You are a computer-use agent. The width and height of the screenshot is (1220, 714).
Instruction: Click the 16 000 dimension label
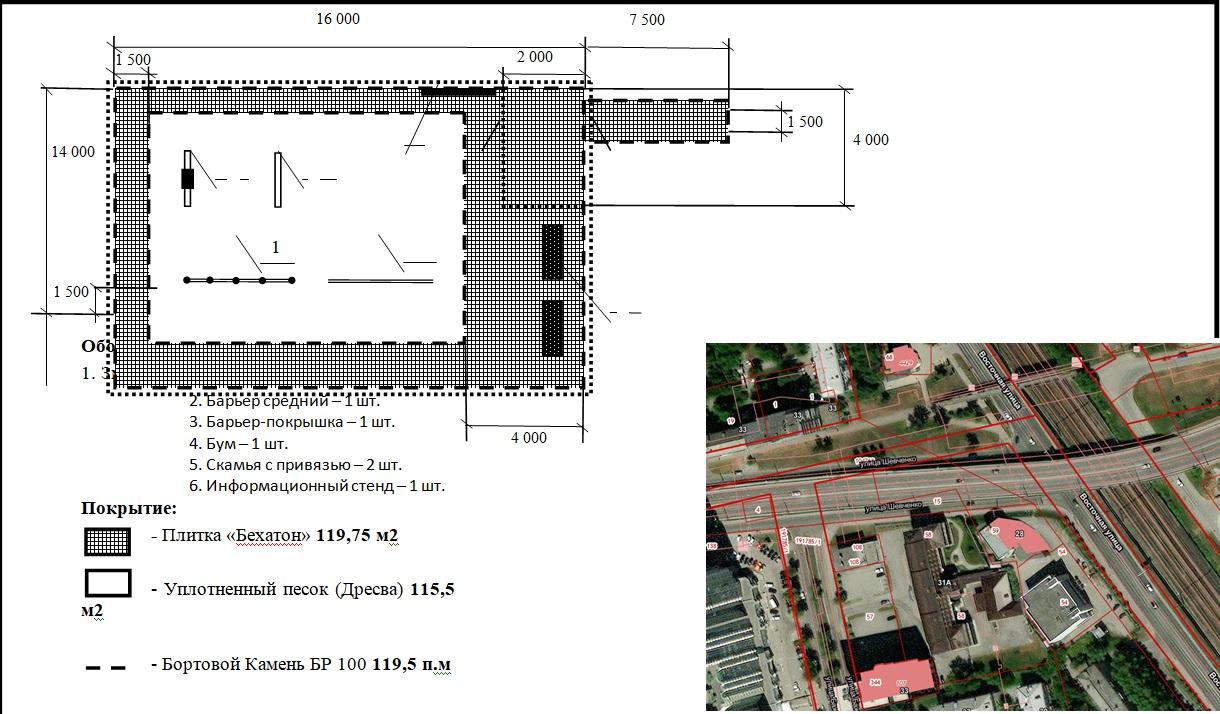pos(338,19)
